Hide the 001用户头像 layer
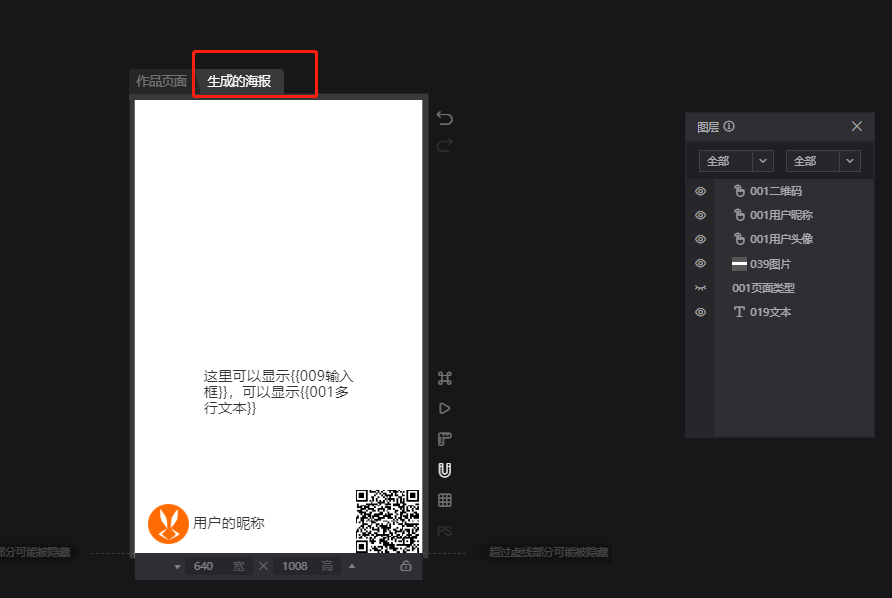892x598 pixels. point(700,239)
